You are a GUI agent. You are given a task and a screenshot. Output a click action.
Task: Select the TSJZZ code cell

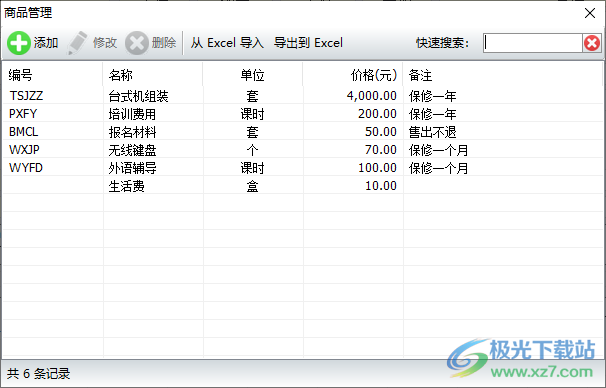coord(26,96)
